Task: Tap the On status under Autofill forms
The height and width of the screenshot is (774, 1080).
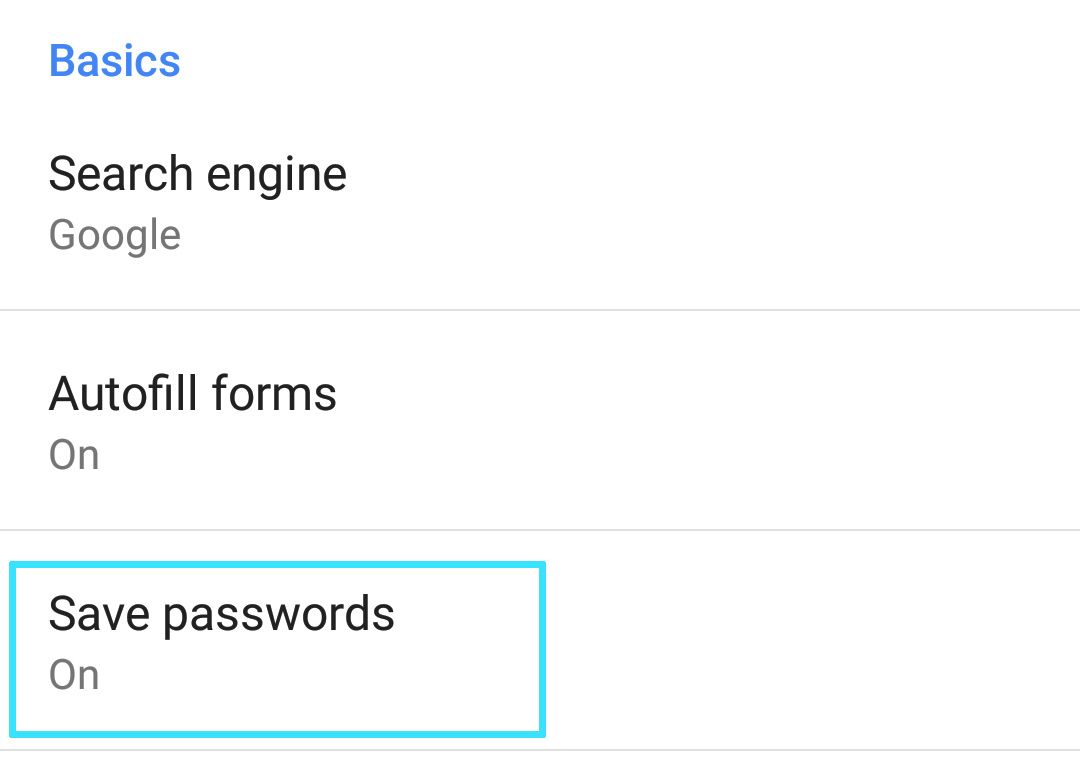Action: click(x=74, y=456)
